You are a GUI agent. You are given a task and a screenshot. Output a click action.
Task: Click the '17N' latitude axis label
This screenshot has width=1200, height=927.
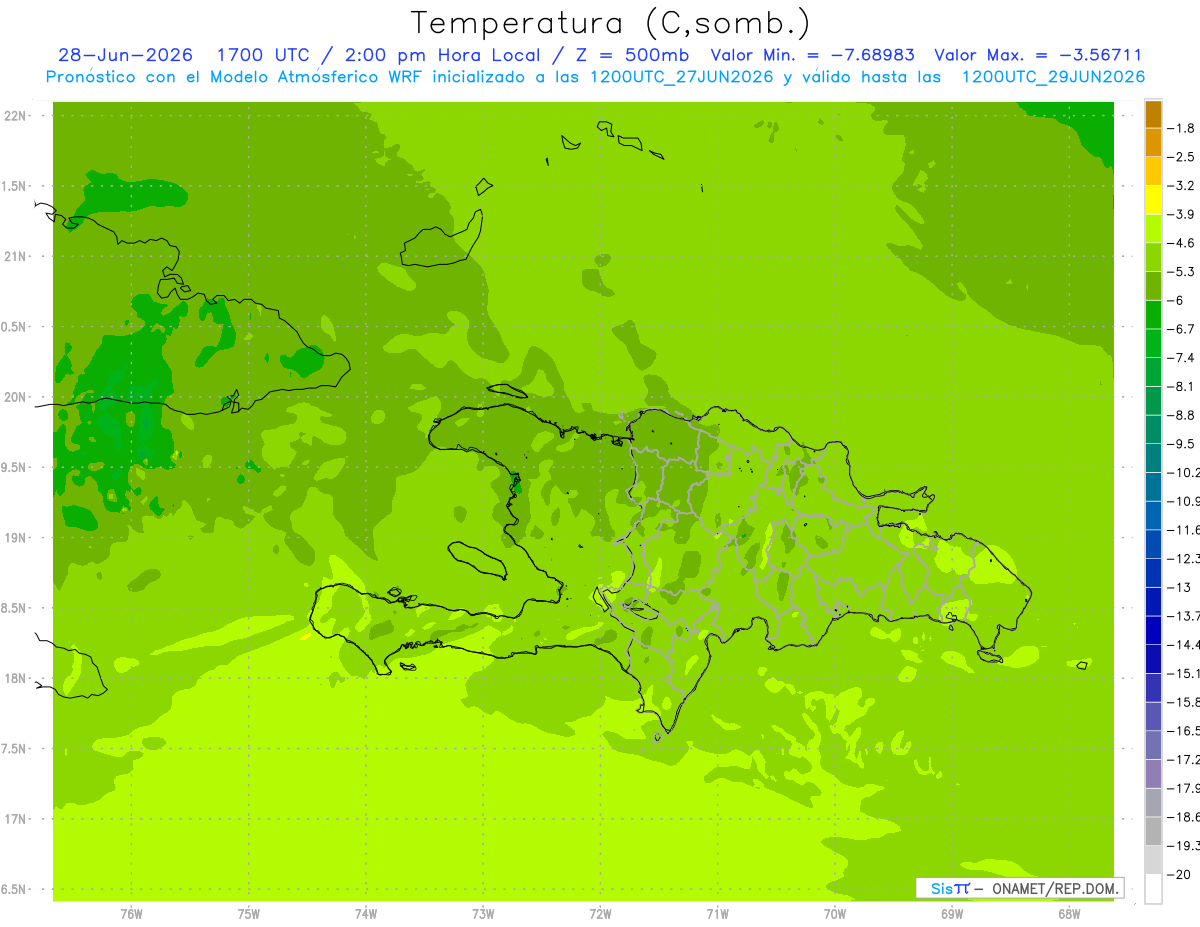coord(14,819)
